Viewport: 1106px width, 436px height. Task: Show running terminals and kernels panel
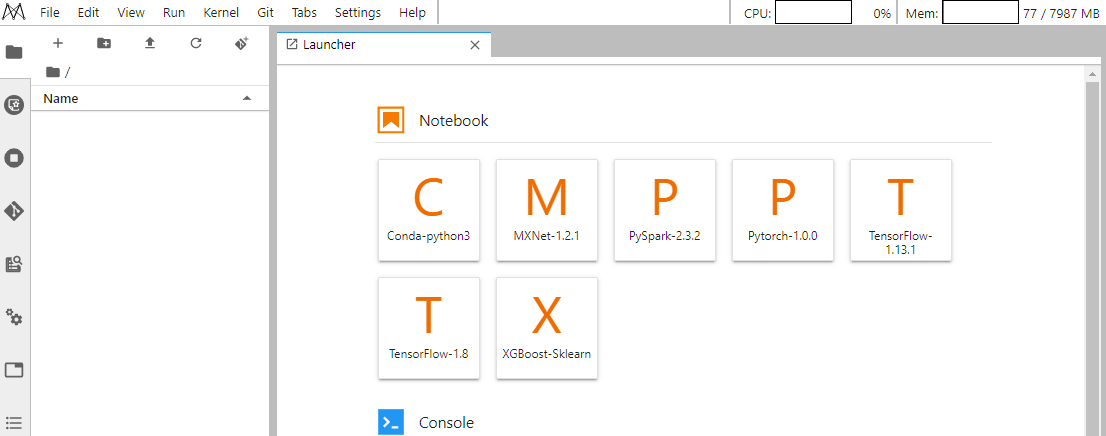(14, 158)
